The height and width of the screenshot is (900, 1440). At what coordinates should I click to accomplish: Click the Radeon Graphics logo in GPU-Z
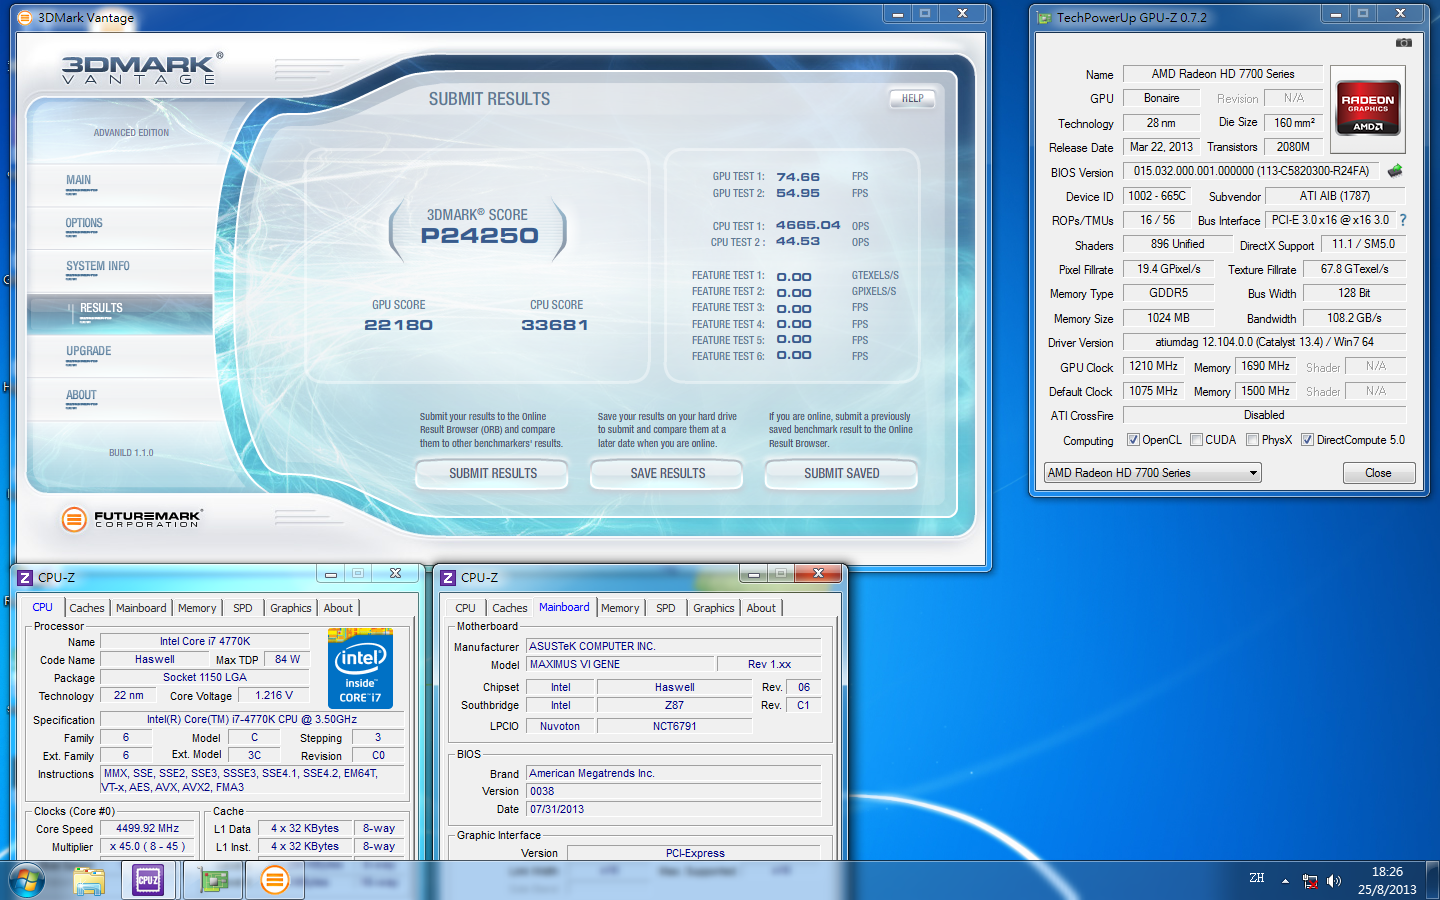[1368, 108]
